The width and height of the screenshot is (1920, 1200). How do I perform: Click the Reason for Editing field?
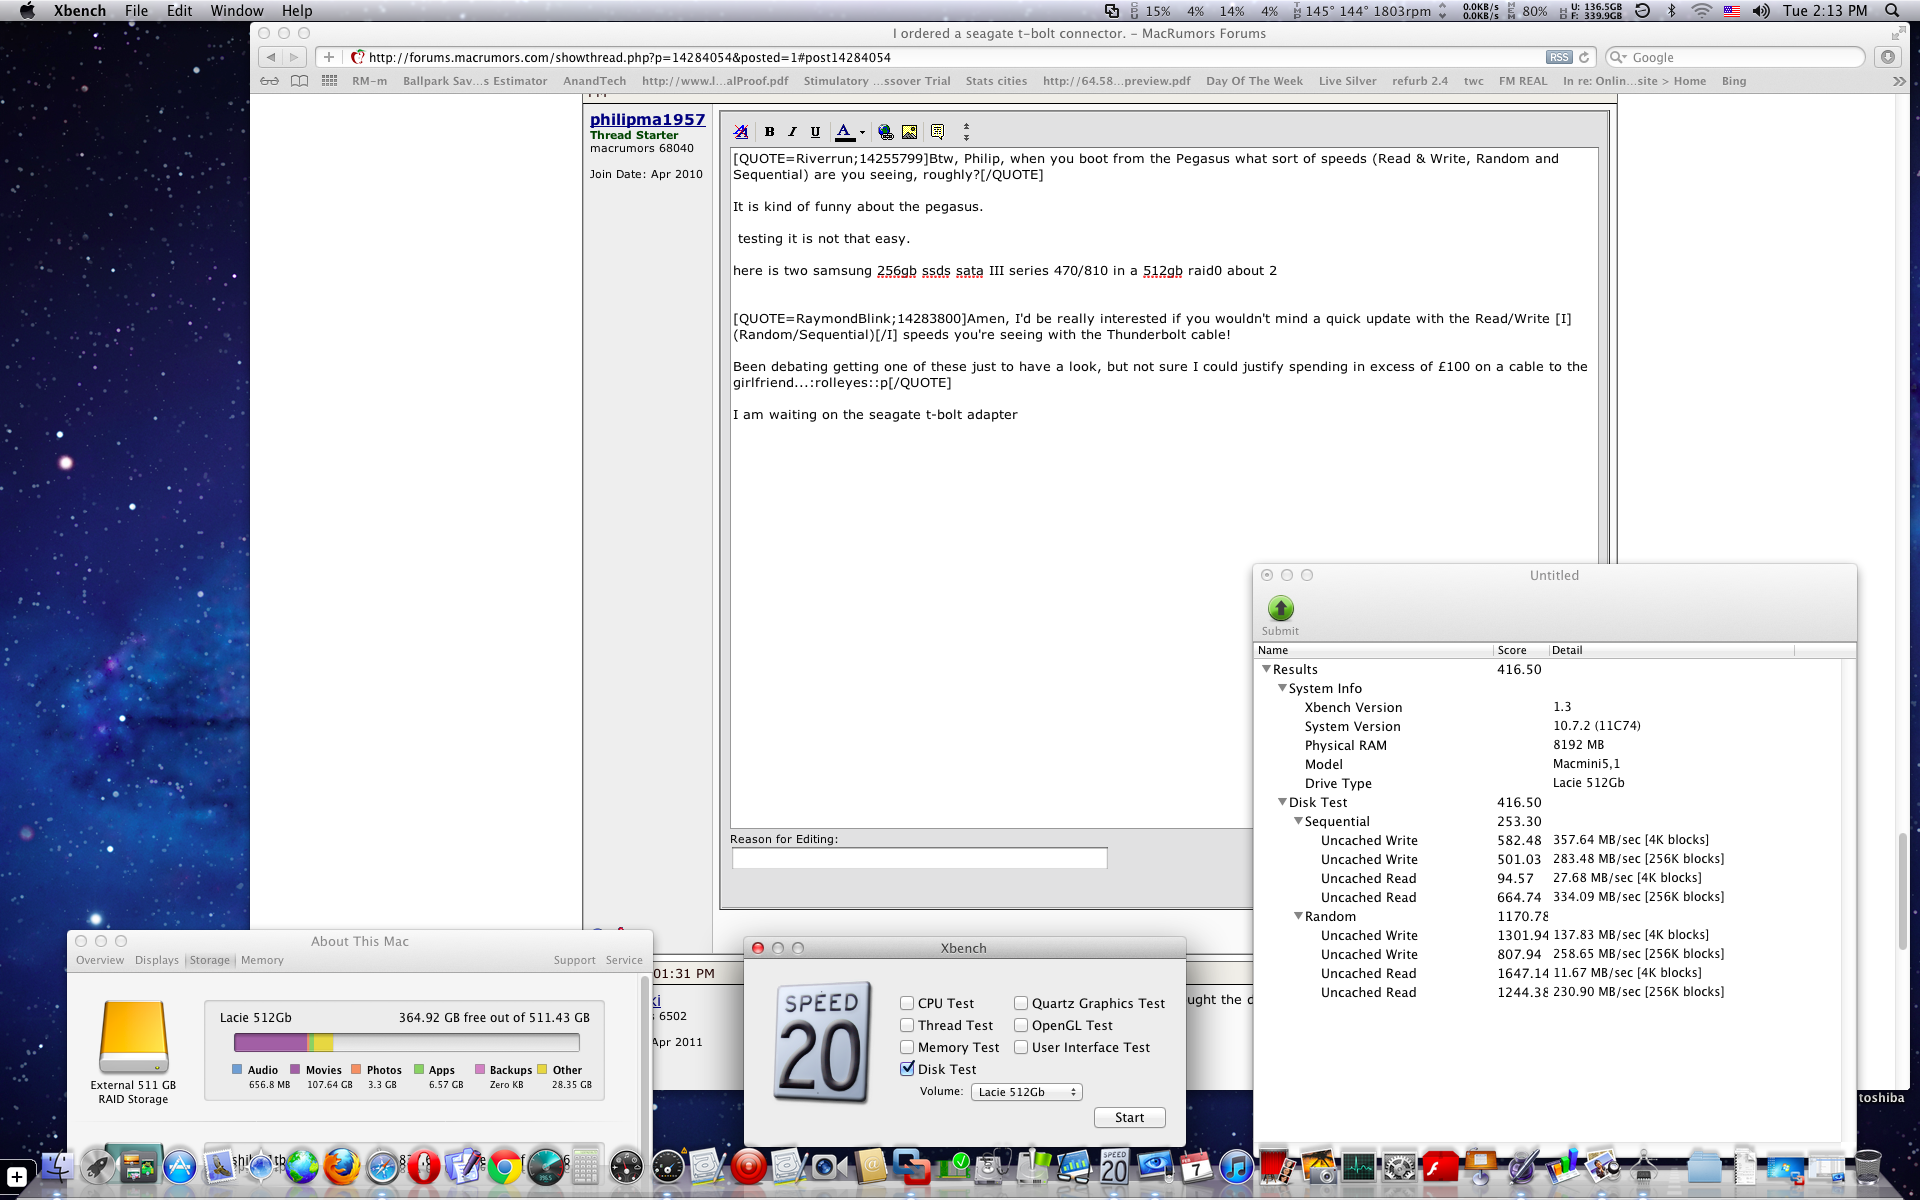point(919,858)
